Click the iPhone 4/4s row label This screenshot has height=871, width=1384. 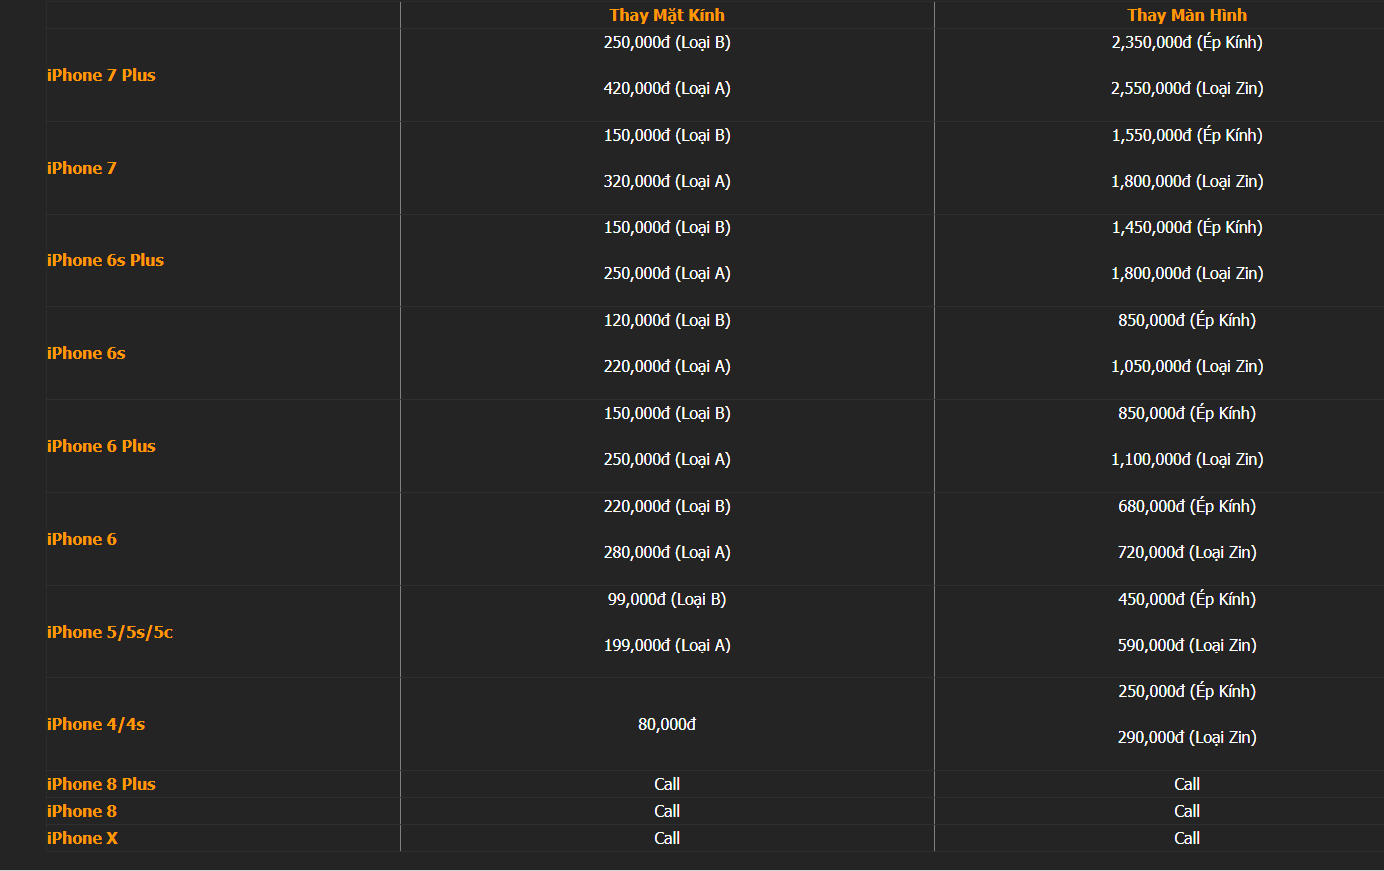(96, 724)
